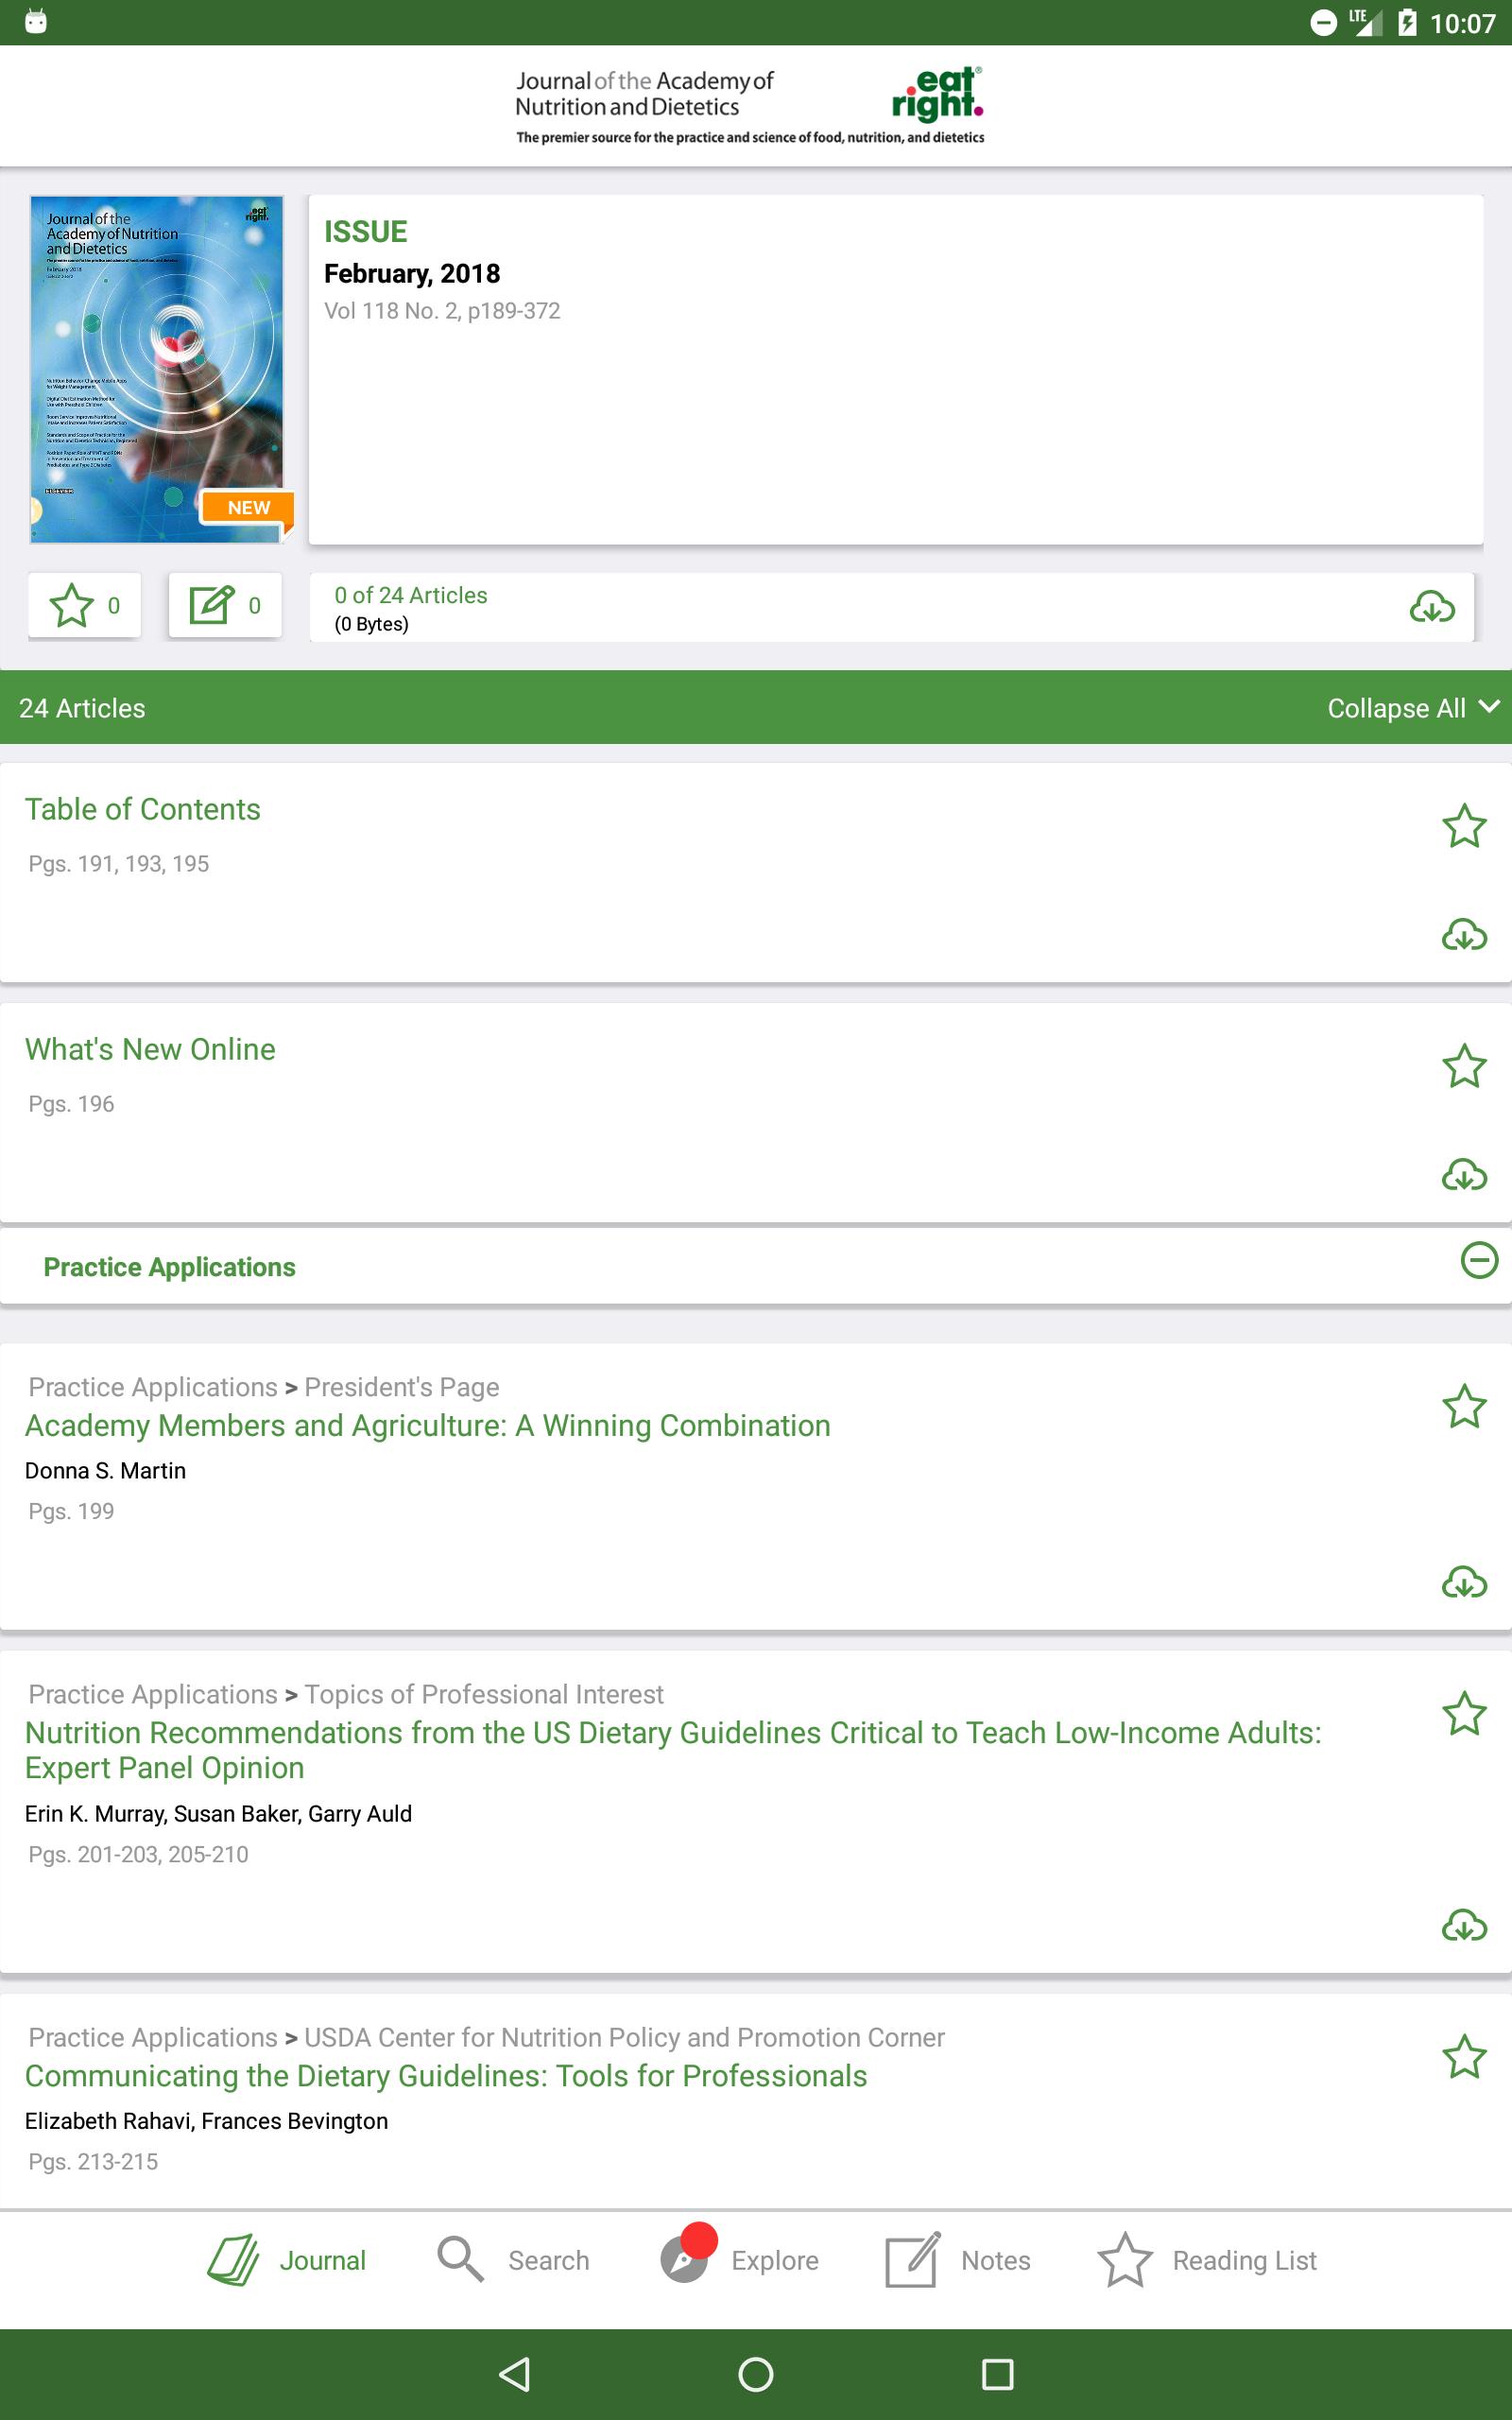
Task: Tap "President's Page" breadcrumb
Action: click(x=402, y=1387)
